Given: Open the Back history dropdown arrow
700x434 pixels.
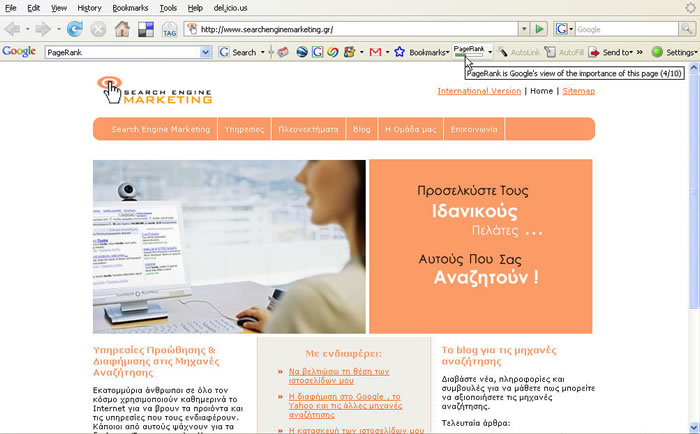Looking at the screenshot, I should (27, 29).
